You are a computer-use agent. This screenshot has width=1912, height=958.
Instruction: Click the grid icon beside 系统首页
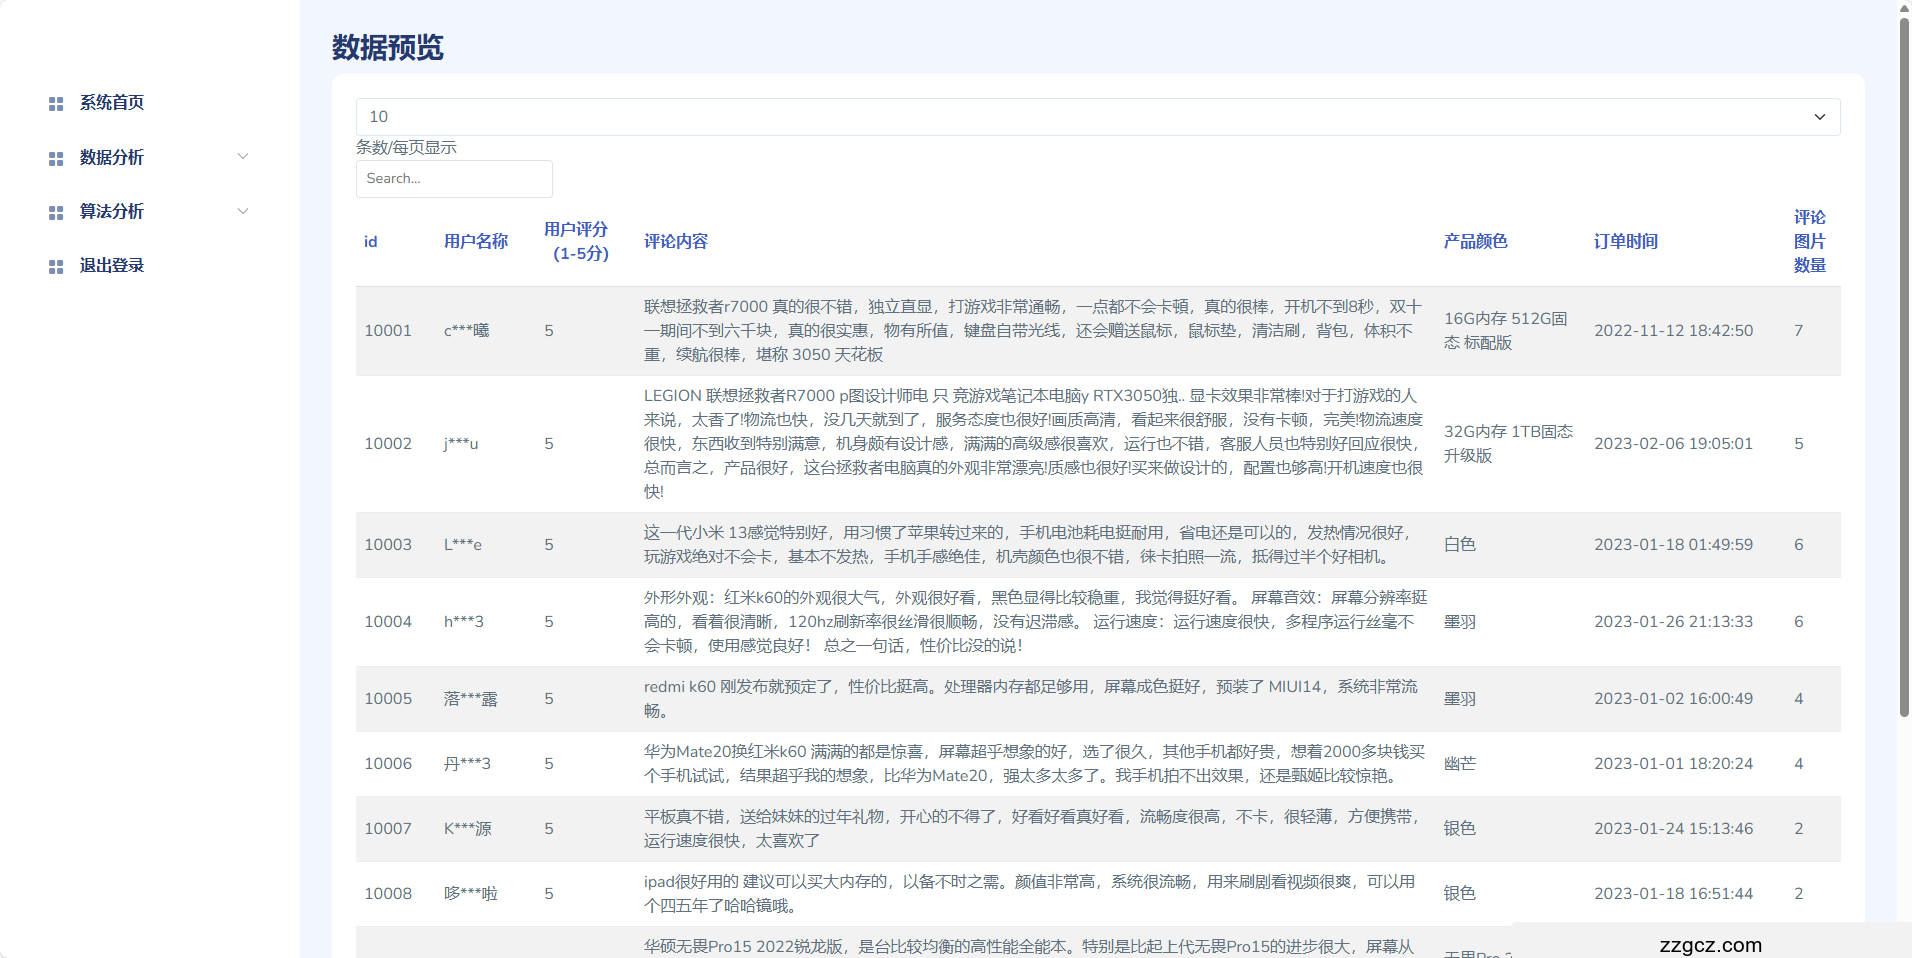56,104
